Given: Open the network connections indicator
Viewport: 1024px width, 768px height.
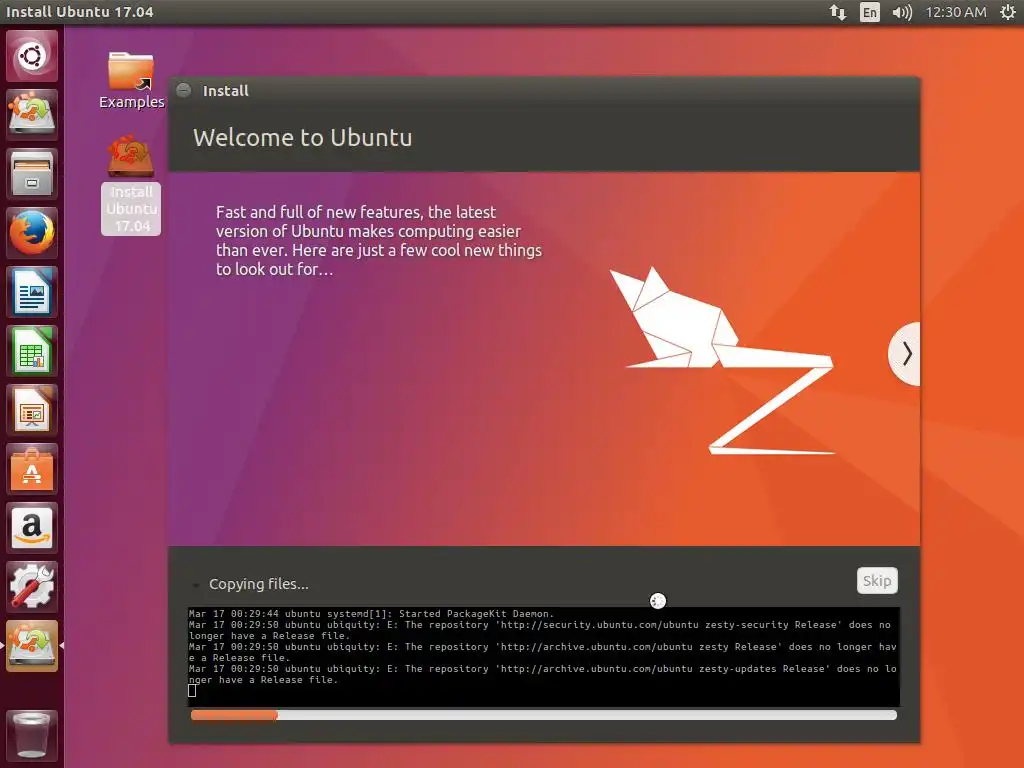Looking at the screenshot, I should 838,12.
